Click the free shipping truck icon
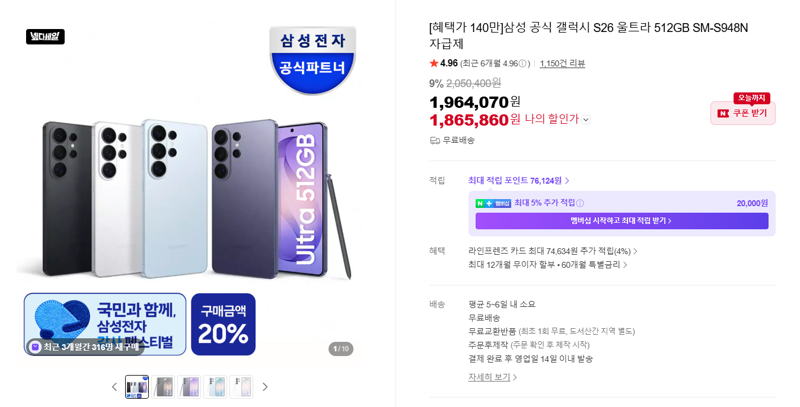Viewport: 800px width, 407px height. (435, 140)
